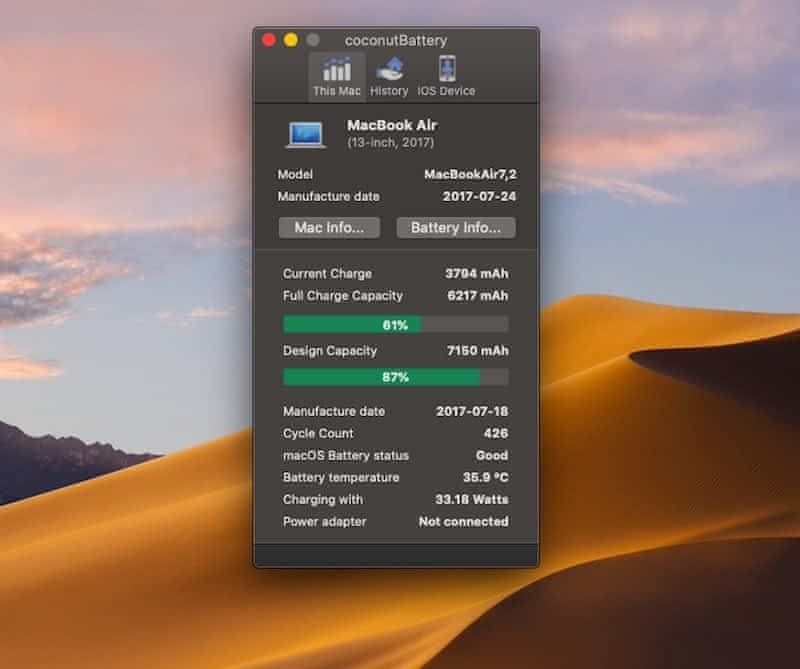Click the Good battery status value

(492, 455)
